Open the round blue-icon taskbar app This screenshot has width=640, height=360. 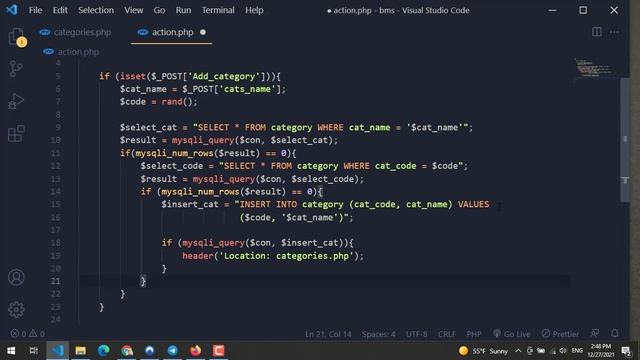(x=150, y=351)
